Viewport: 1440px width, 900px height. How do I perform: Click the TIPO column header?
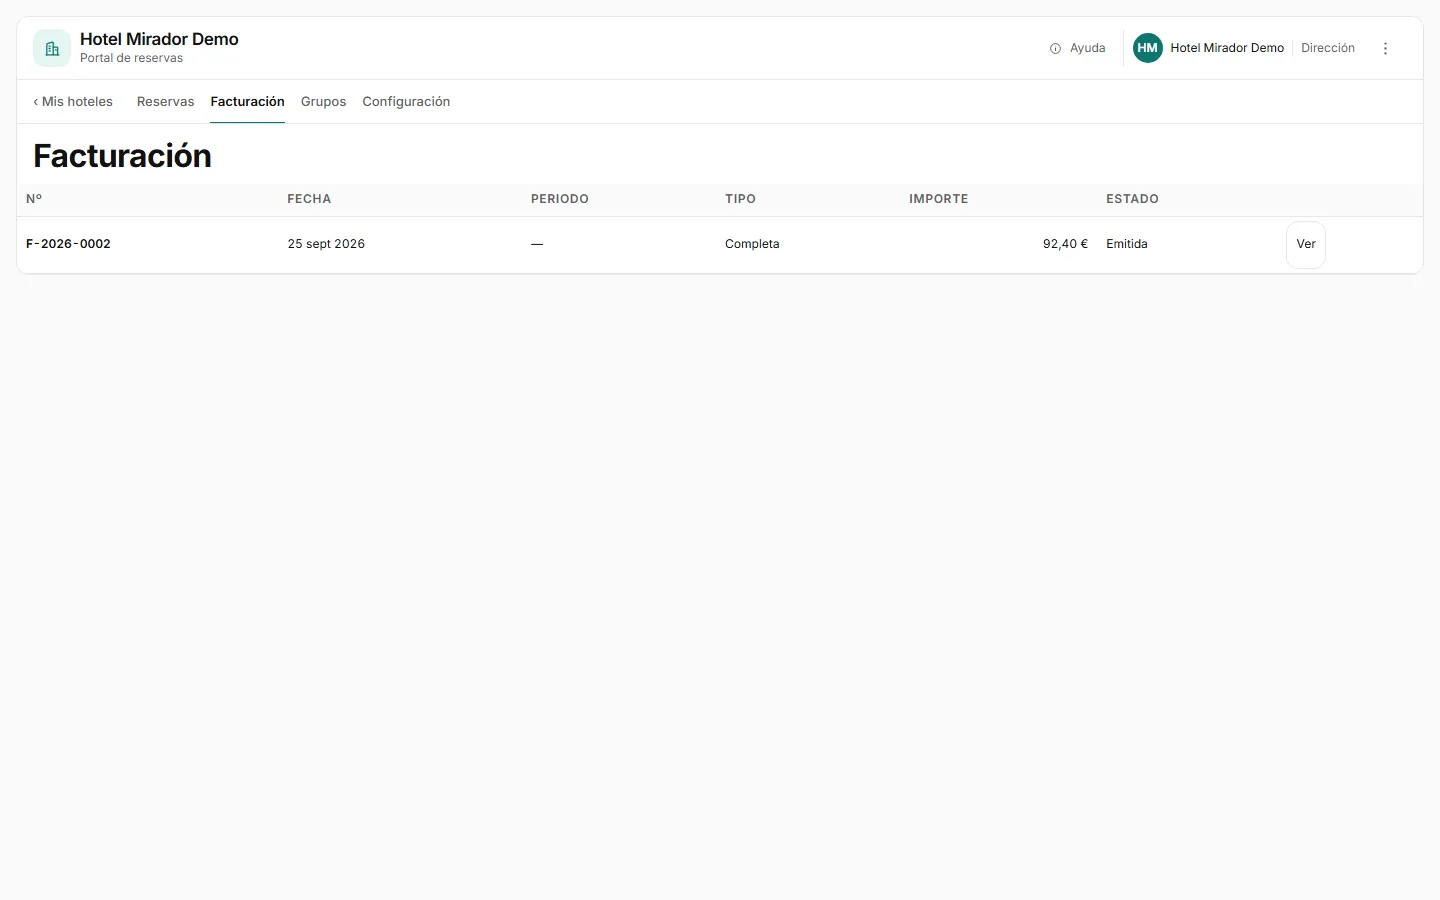740,199
